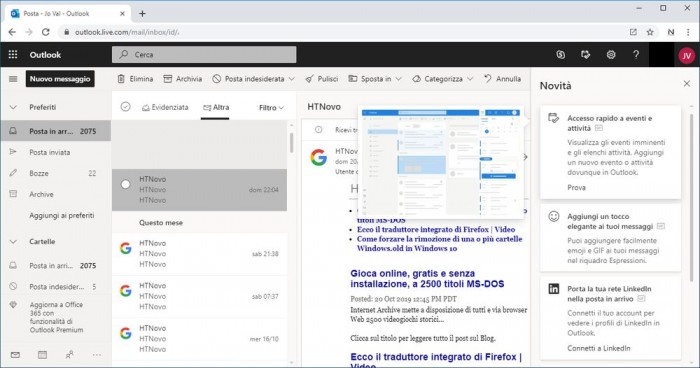Bookmark page with the star icon

(x=650, y=32)
